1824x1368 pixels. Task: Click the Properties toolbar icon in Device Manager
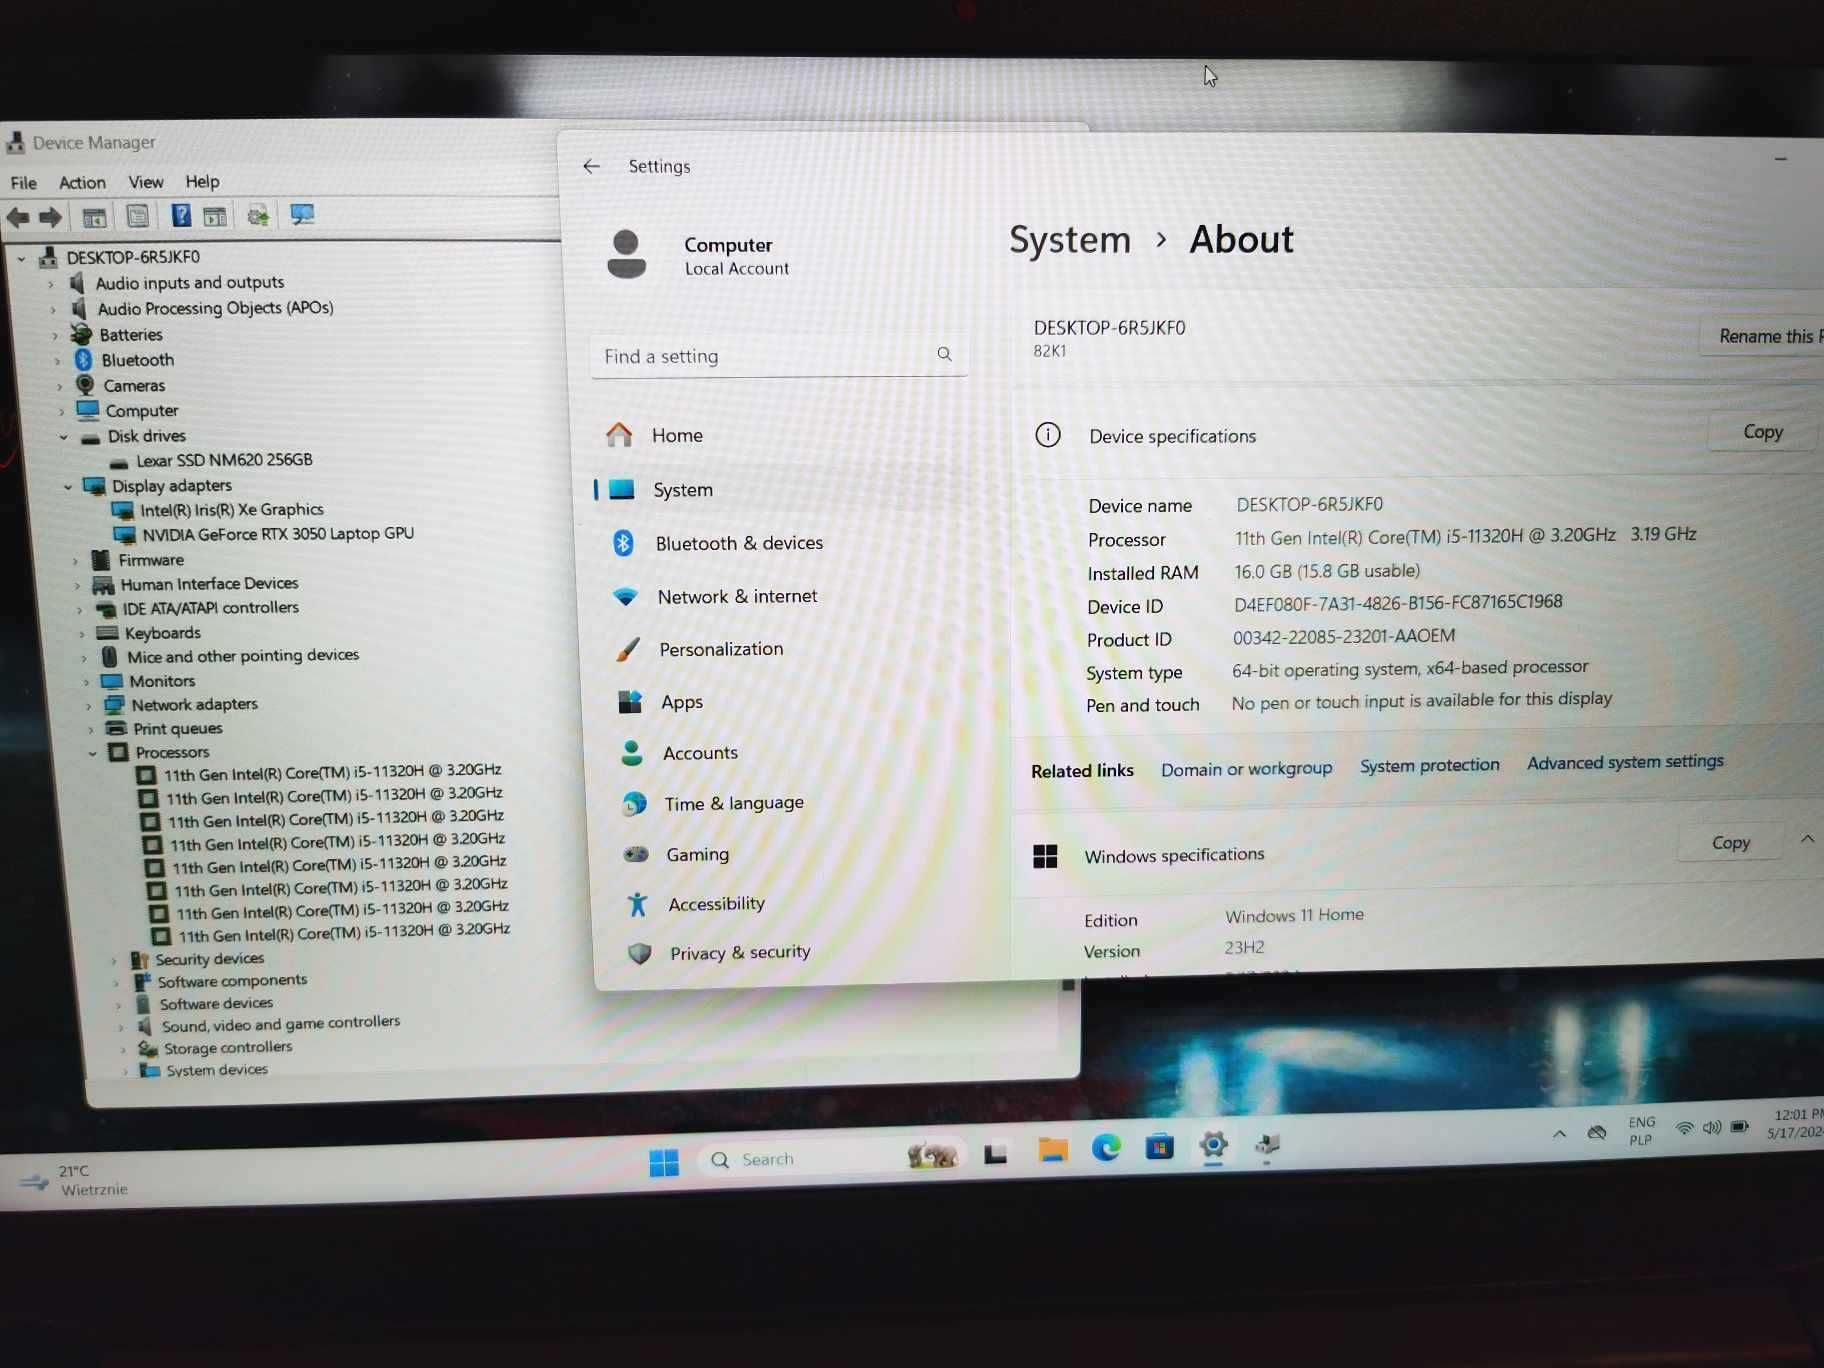pos(138,215)
